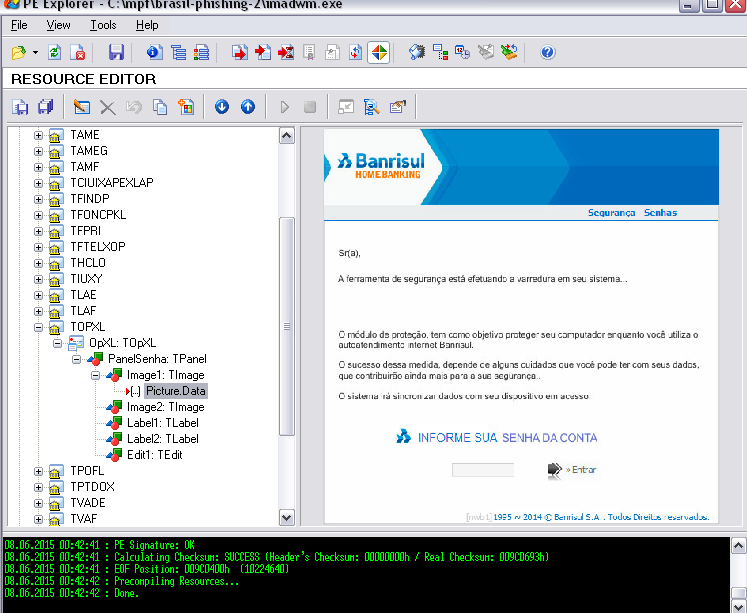Viewport: 747px width, 613px height.
Task: Open the data directories list icon
Action: click(x=179, y=52)
